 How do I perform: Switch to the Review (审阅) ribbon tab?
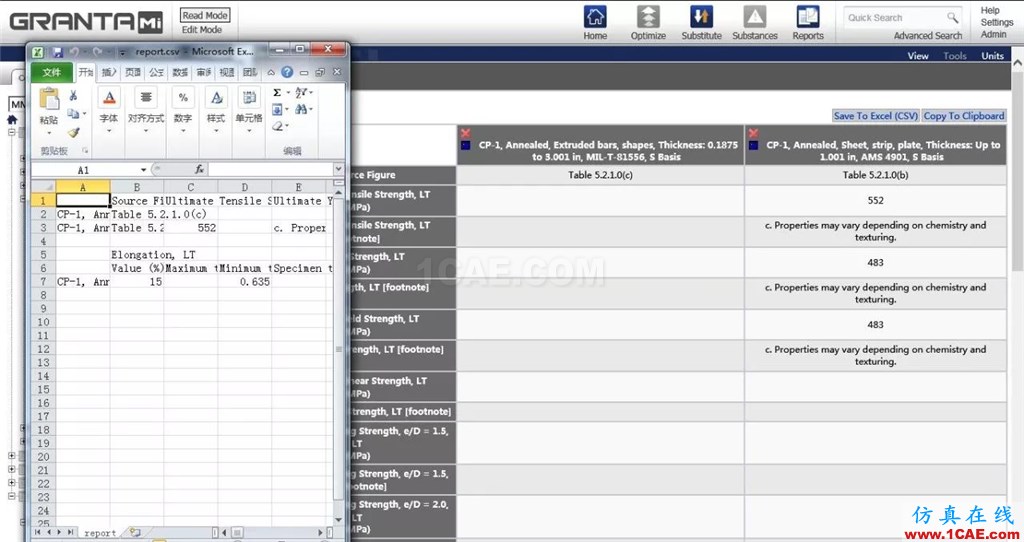click(x=204, y=72)
